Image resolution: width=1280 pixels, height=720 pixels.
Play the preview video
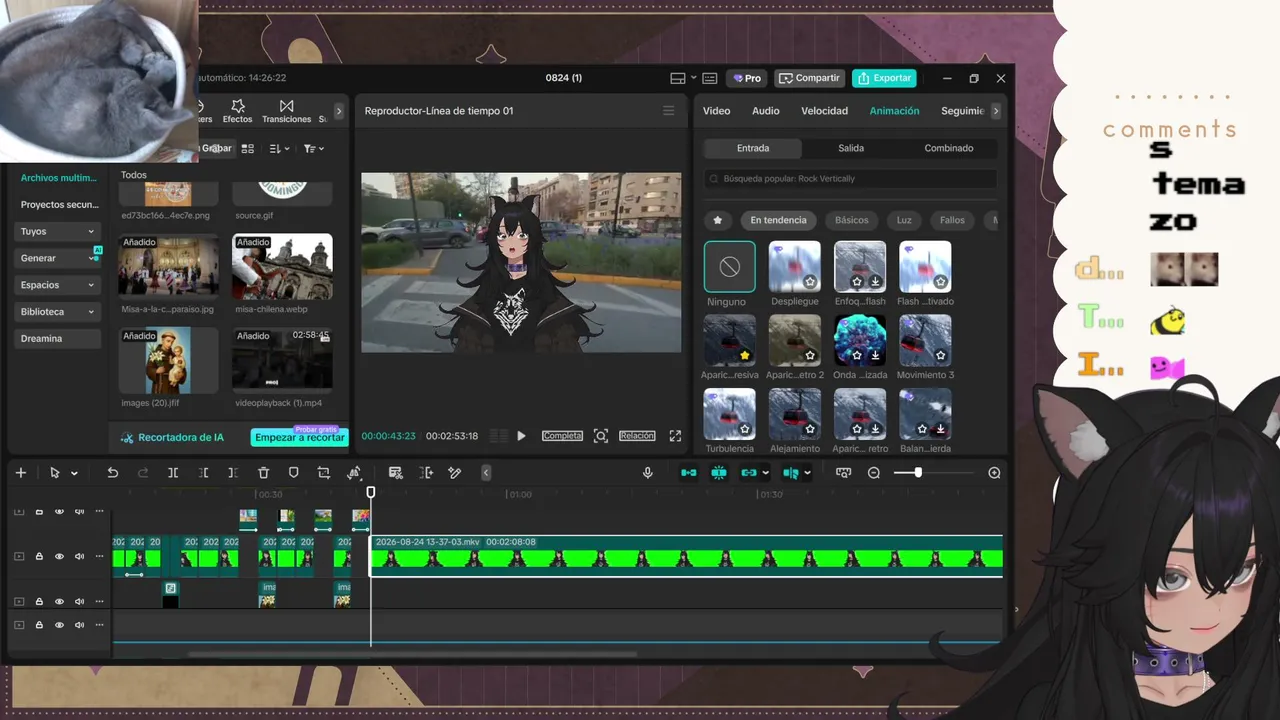pyautogui.click(x=521, y=436)
